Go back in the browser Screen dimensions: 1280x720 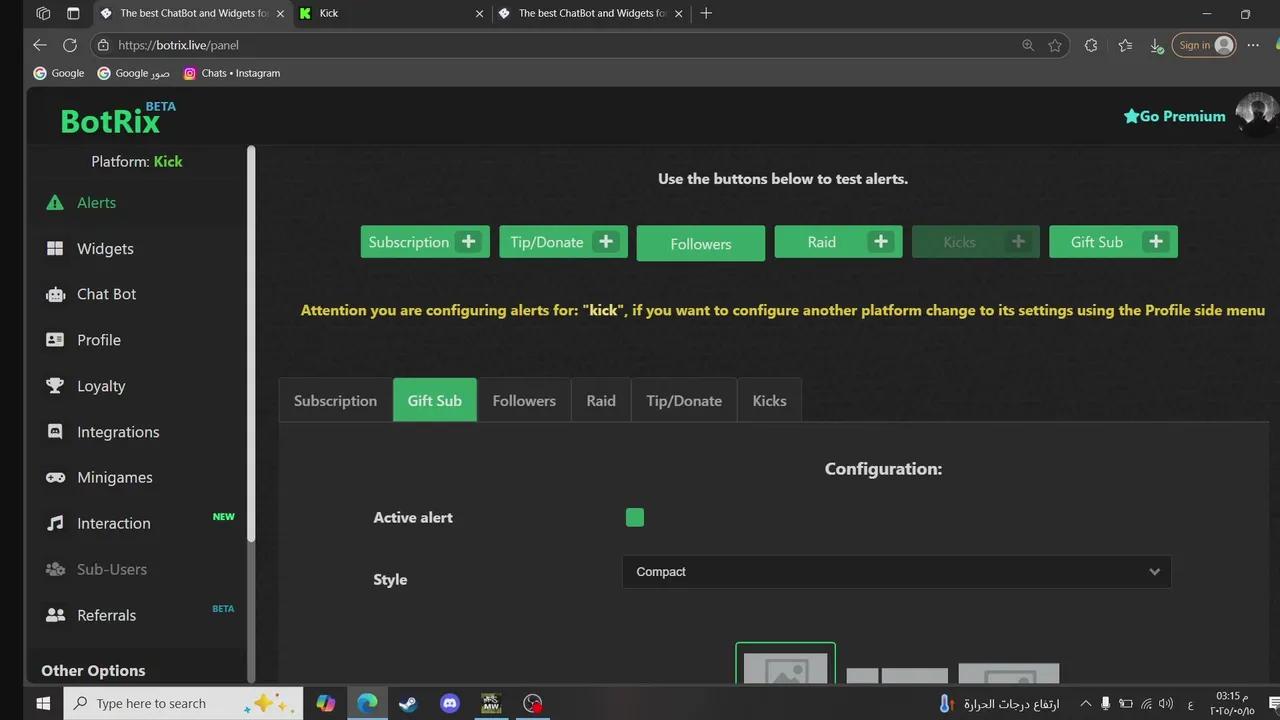tap(40, 45)
